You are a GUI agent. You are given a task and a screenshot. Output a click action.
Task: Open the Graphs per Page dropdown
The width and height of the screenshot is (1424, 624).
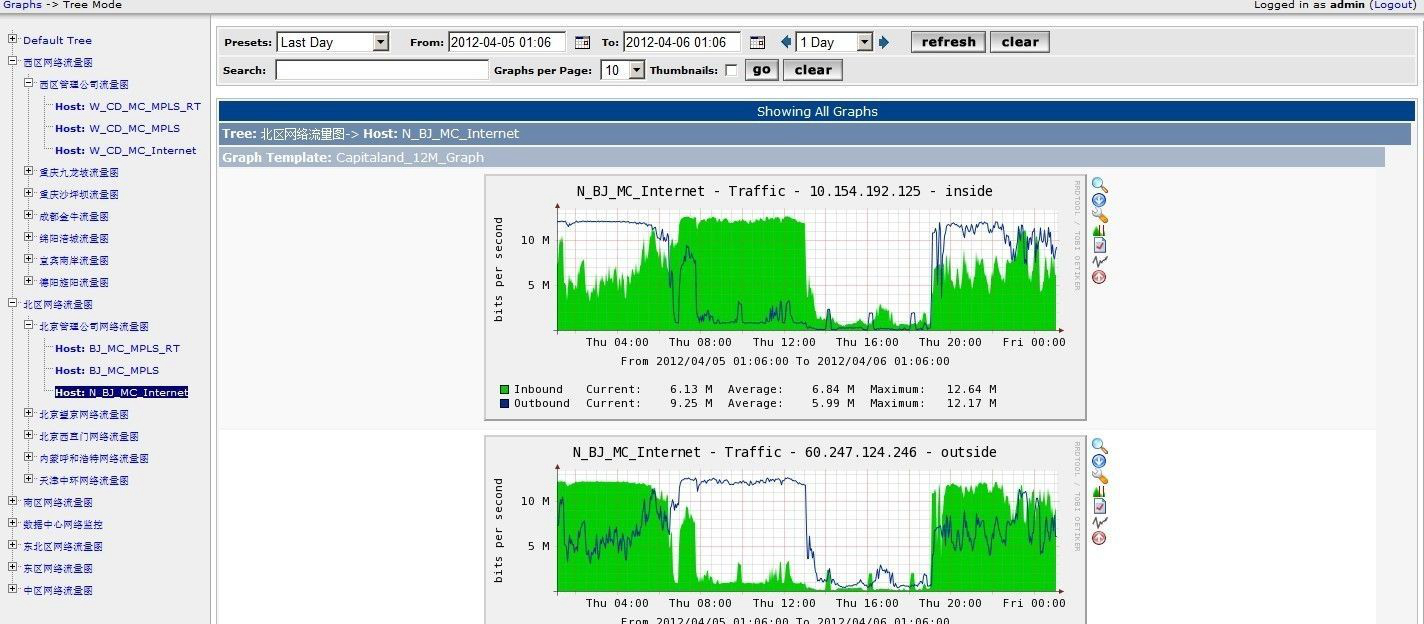coord(623,70)
